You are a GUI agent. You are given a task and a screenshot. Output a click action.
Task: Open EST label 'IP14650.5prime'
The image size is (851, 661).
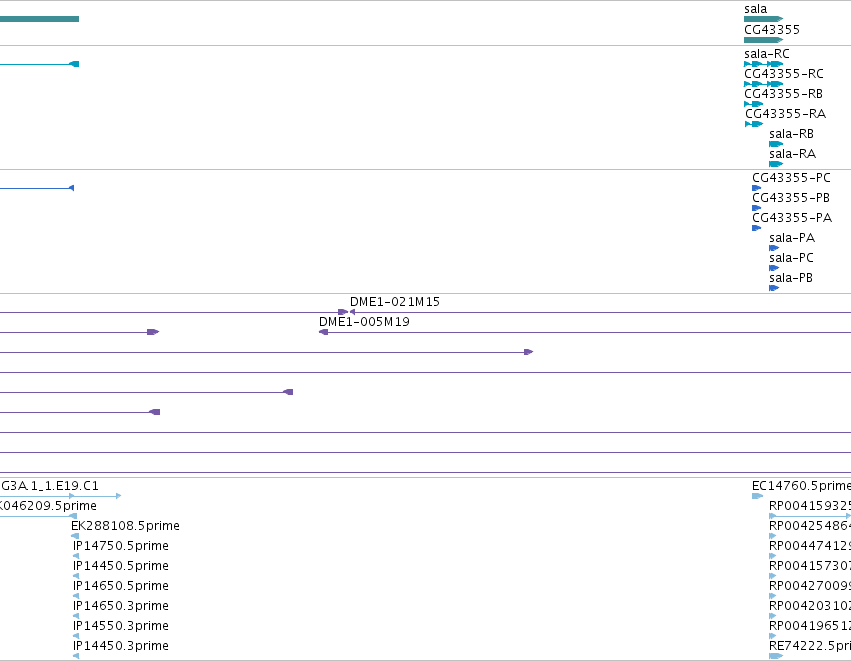coord(120,587)
